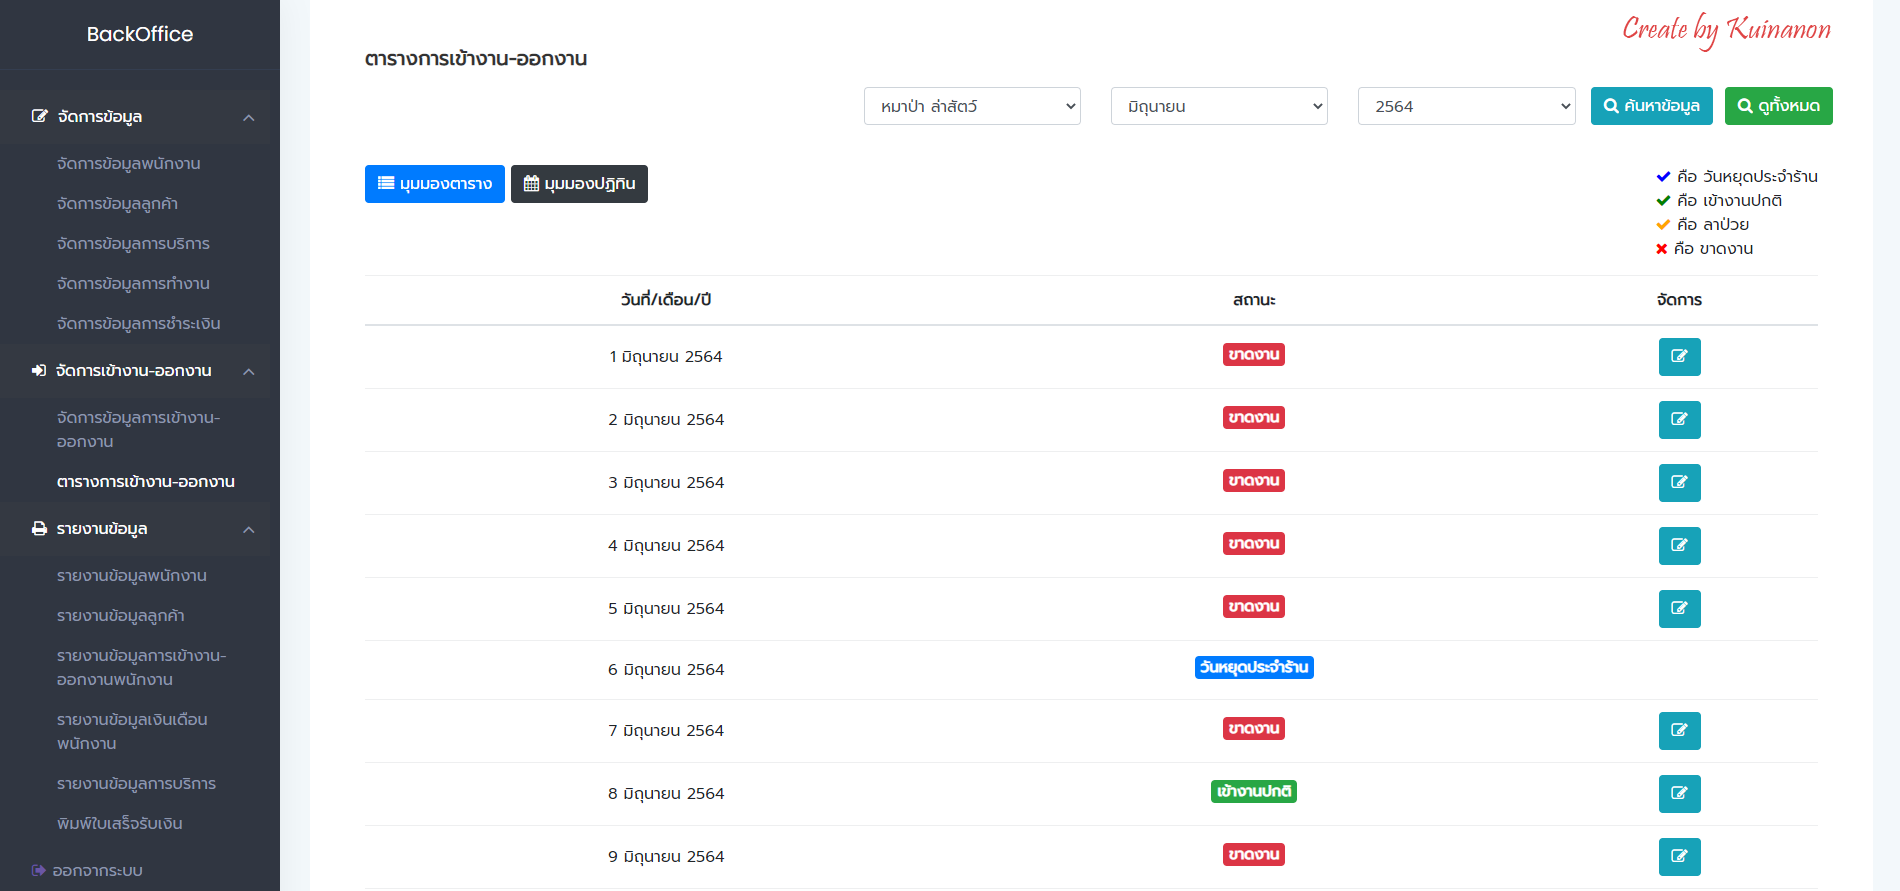
Task: Click edit icon for 2 มิถุนายน 2564
Action: (x=1679, y=420)
